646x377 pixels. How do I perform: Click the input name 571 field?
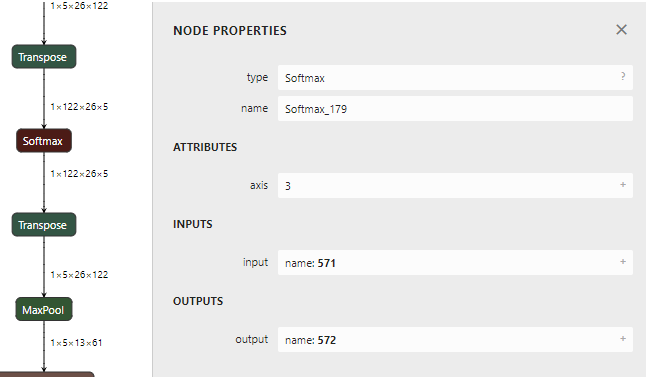[x=455, y=262]
